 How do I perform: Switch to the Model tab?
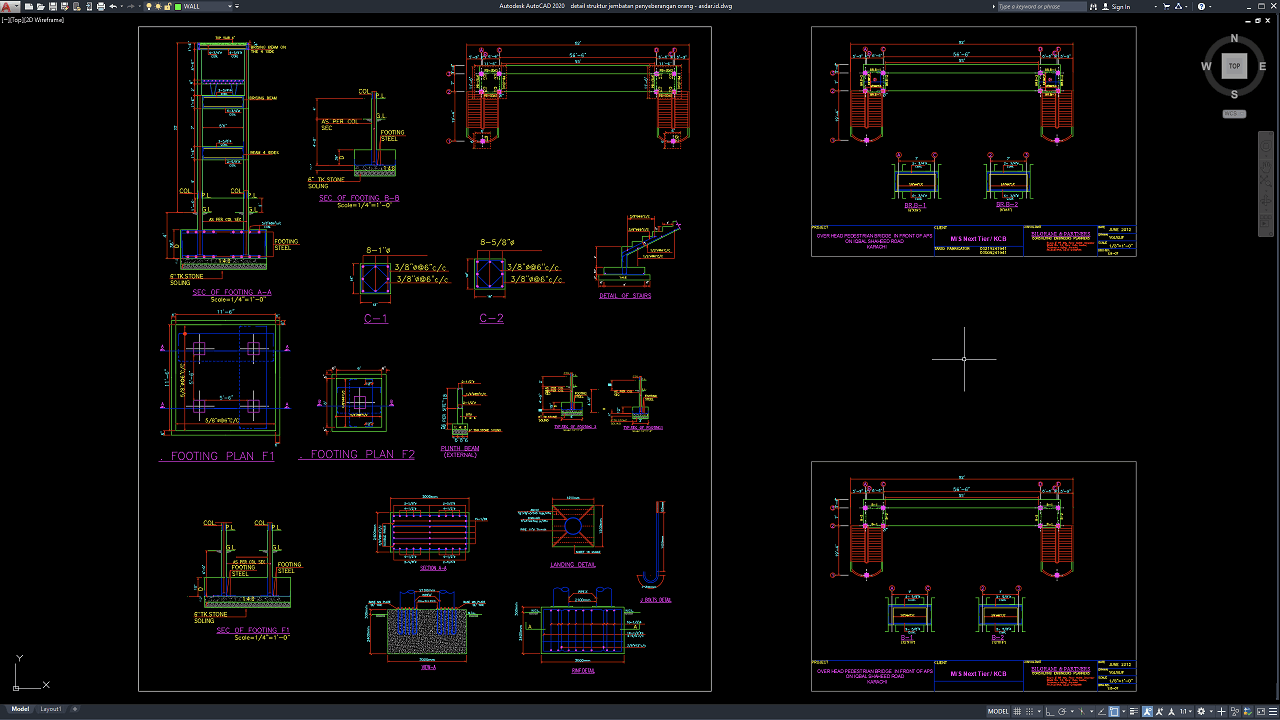pyautogui.click(x=20, y=709)
